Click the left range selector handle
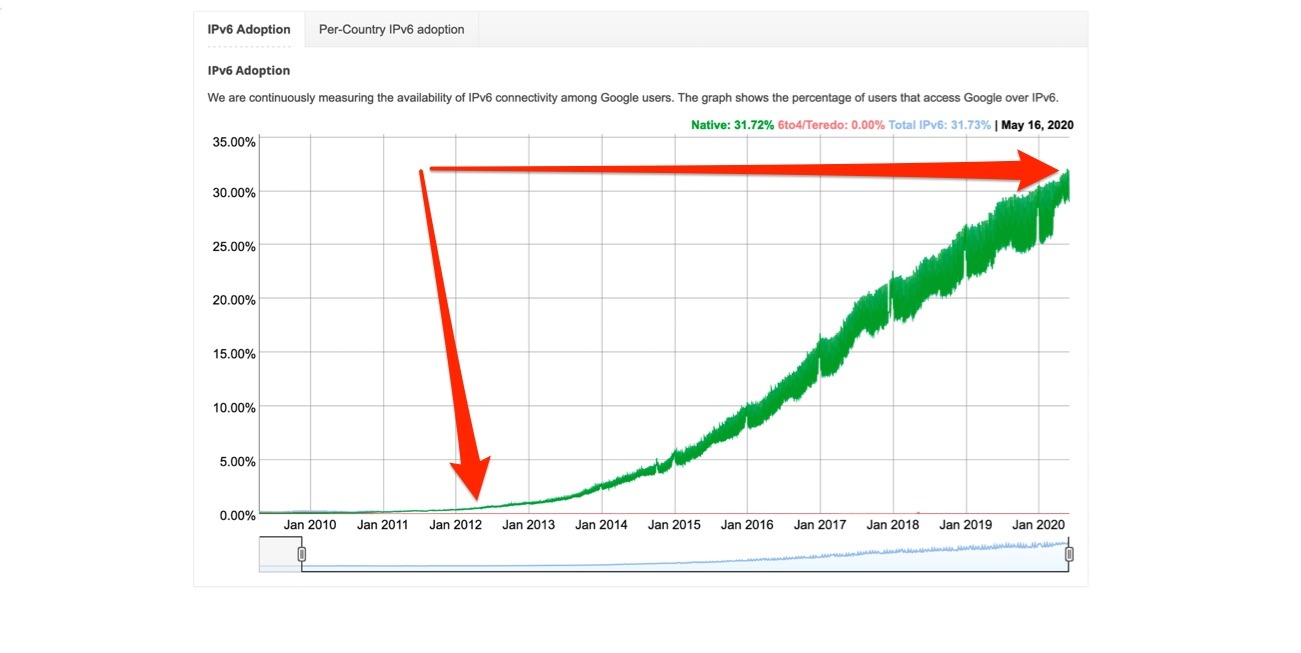This screenshot has width=1301, height=653. pos(302,554)
